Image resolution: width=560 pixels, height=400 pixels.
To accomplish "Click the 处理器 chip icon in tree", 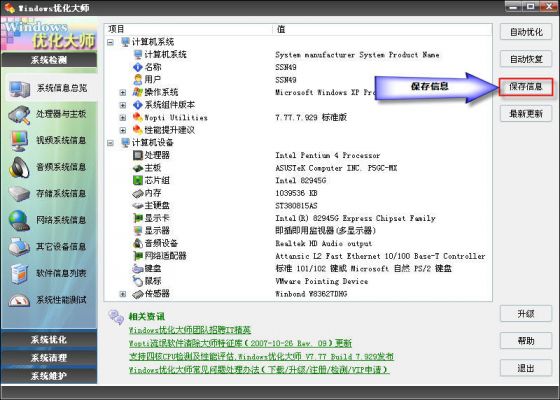I will 138,155.
